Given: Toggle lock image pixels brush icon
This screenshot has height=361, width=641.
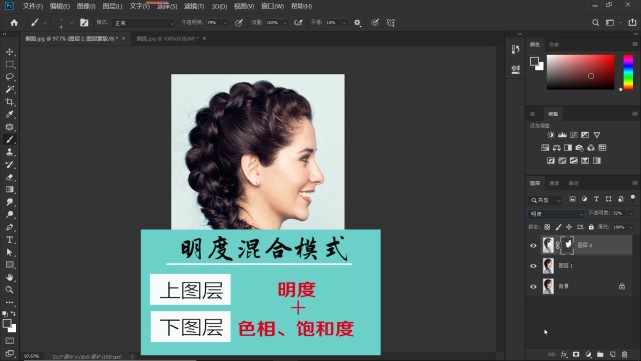Looking at the screenshot, I should pos(558,227).
